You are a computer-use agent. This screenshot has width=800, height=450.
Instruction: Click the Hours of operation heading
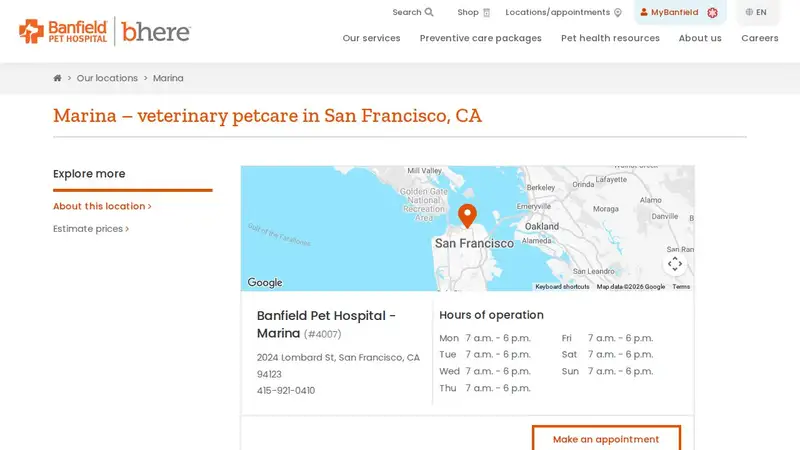[x=491, y=315]
